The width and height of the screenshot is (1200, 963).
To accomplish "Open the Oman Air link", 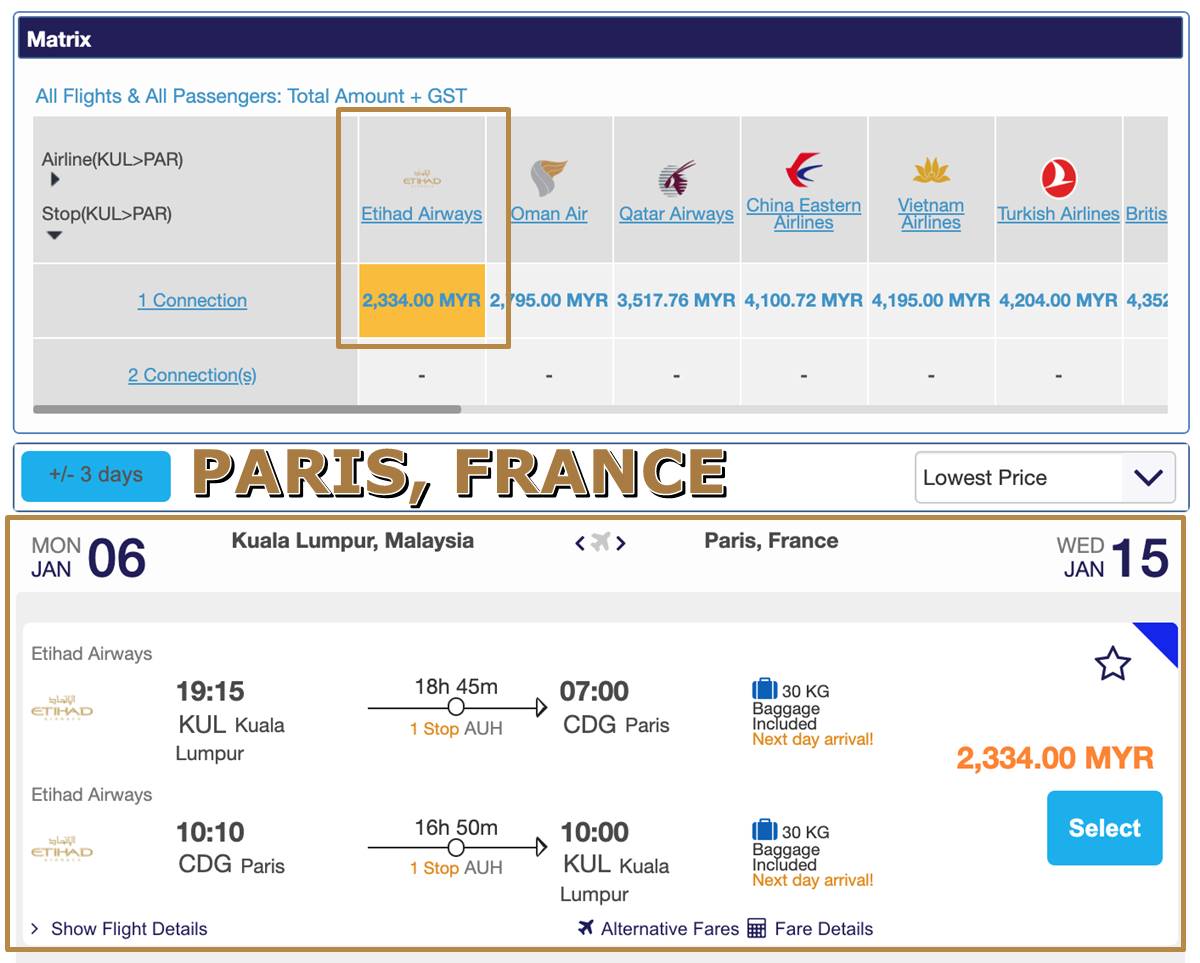I will 549,214.
